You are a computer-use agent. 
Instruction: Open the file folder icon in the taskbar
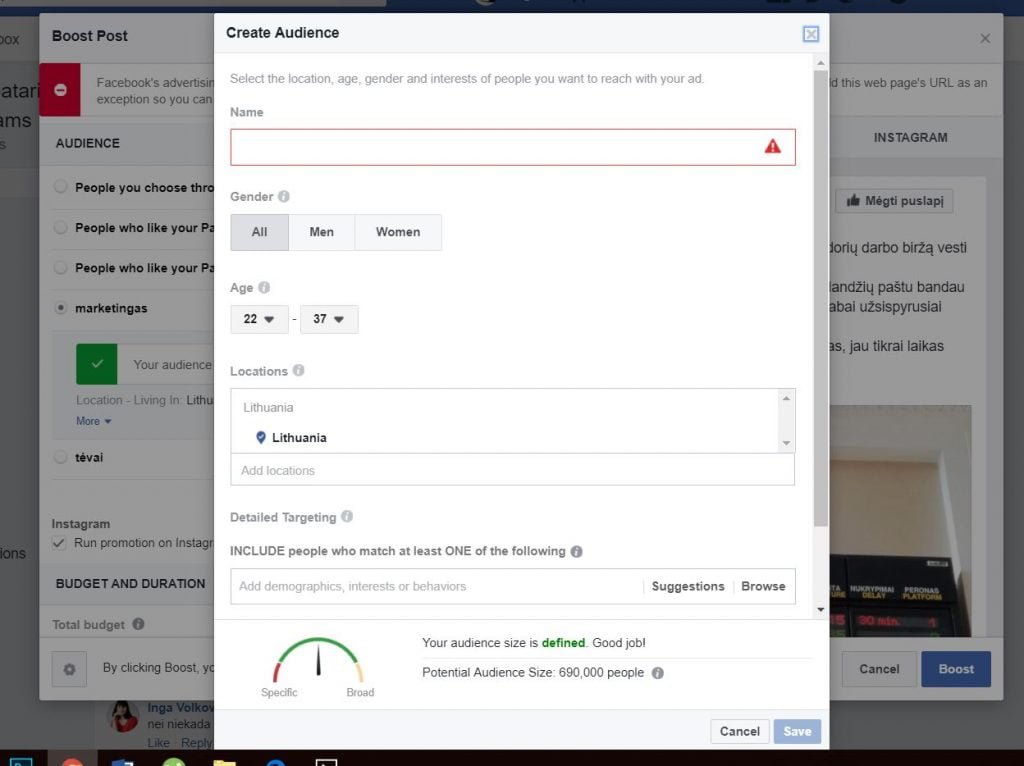[224, 761]
